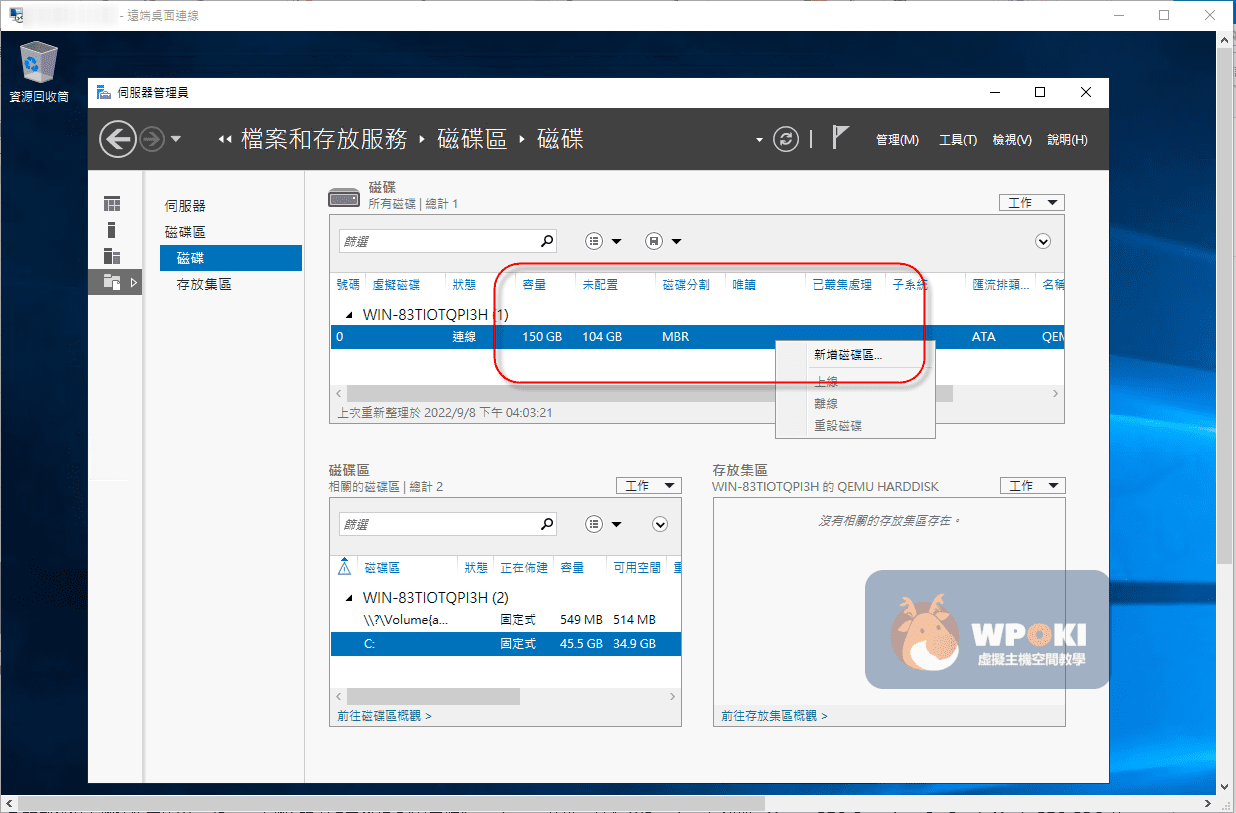Click the local server sidebar icon

coord(112,230)
